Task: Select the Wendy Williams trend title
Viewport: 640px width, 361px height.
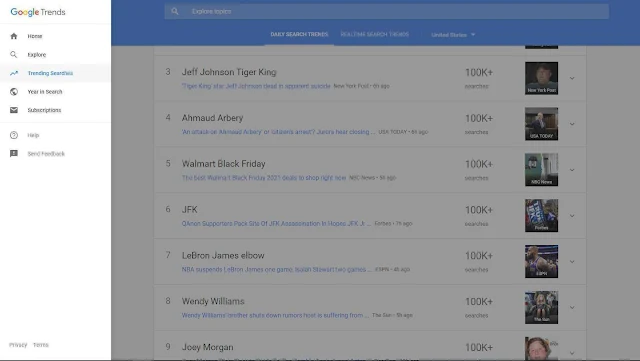Action: point(213,301)
